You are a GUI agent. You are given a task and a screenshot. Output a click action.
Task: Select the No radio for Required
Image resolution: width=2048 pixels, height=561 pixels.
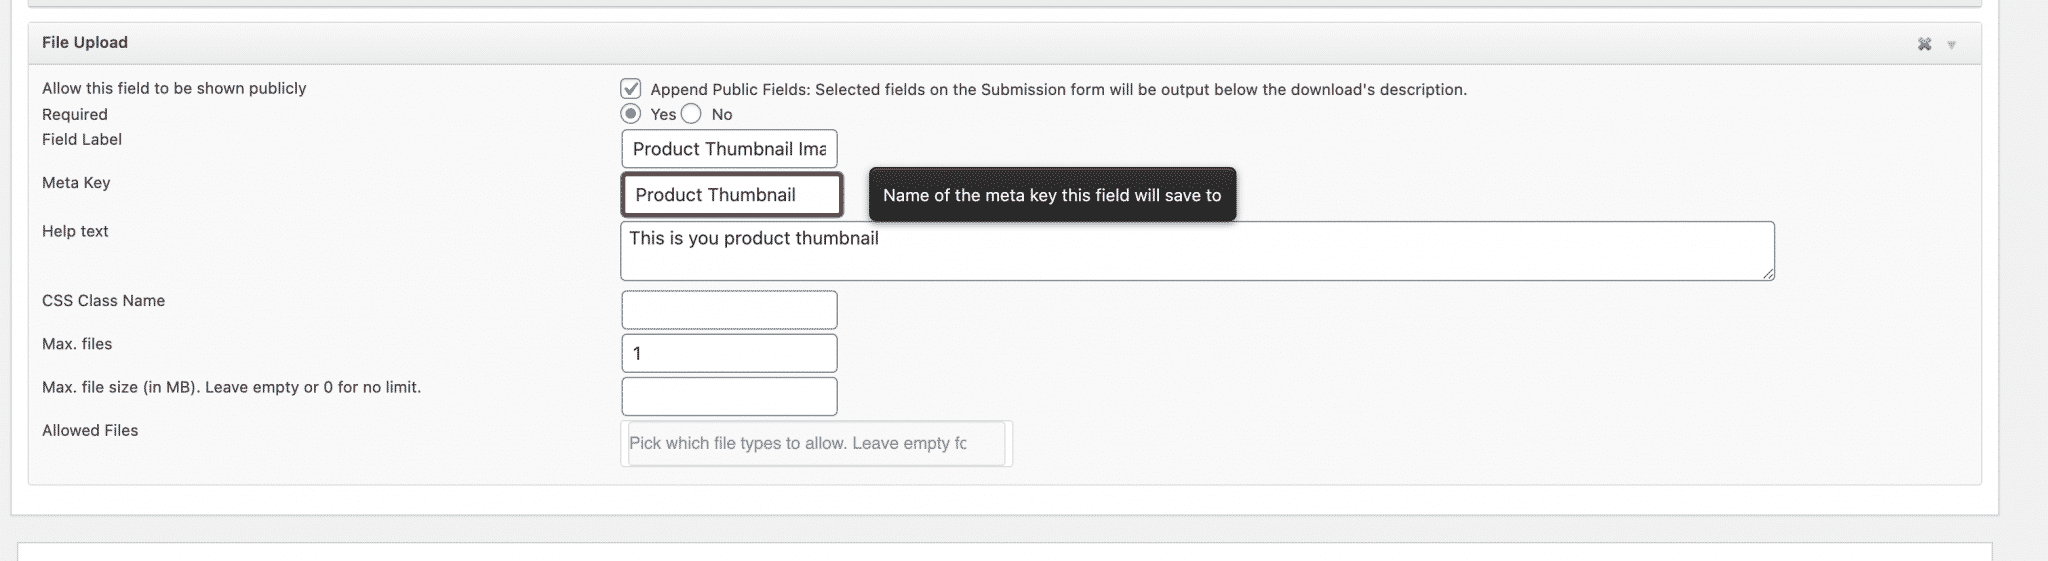coord(691,114)
